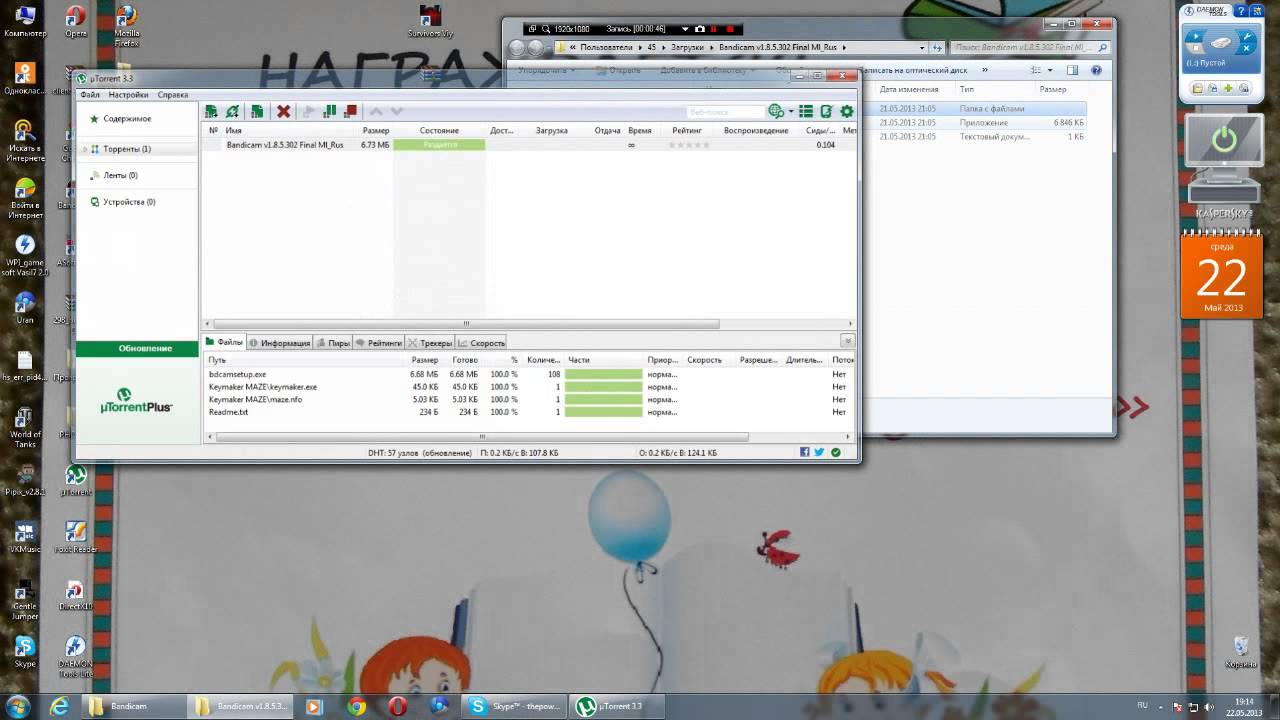Switch to the Пиры tab

pyautogui.click(x=333, y=343)
